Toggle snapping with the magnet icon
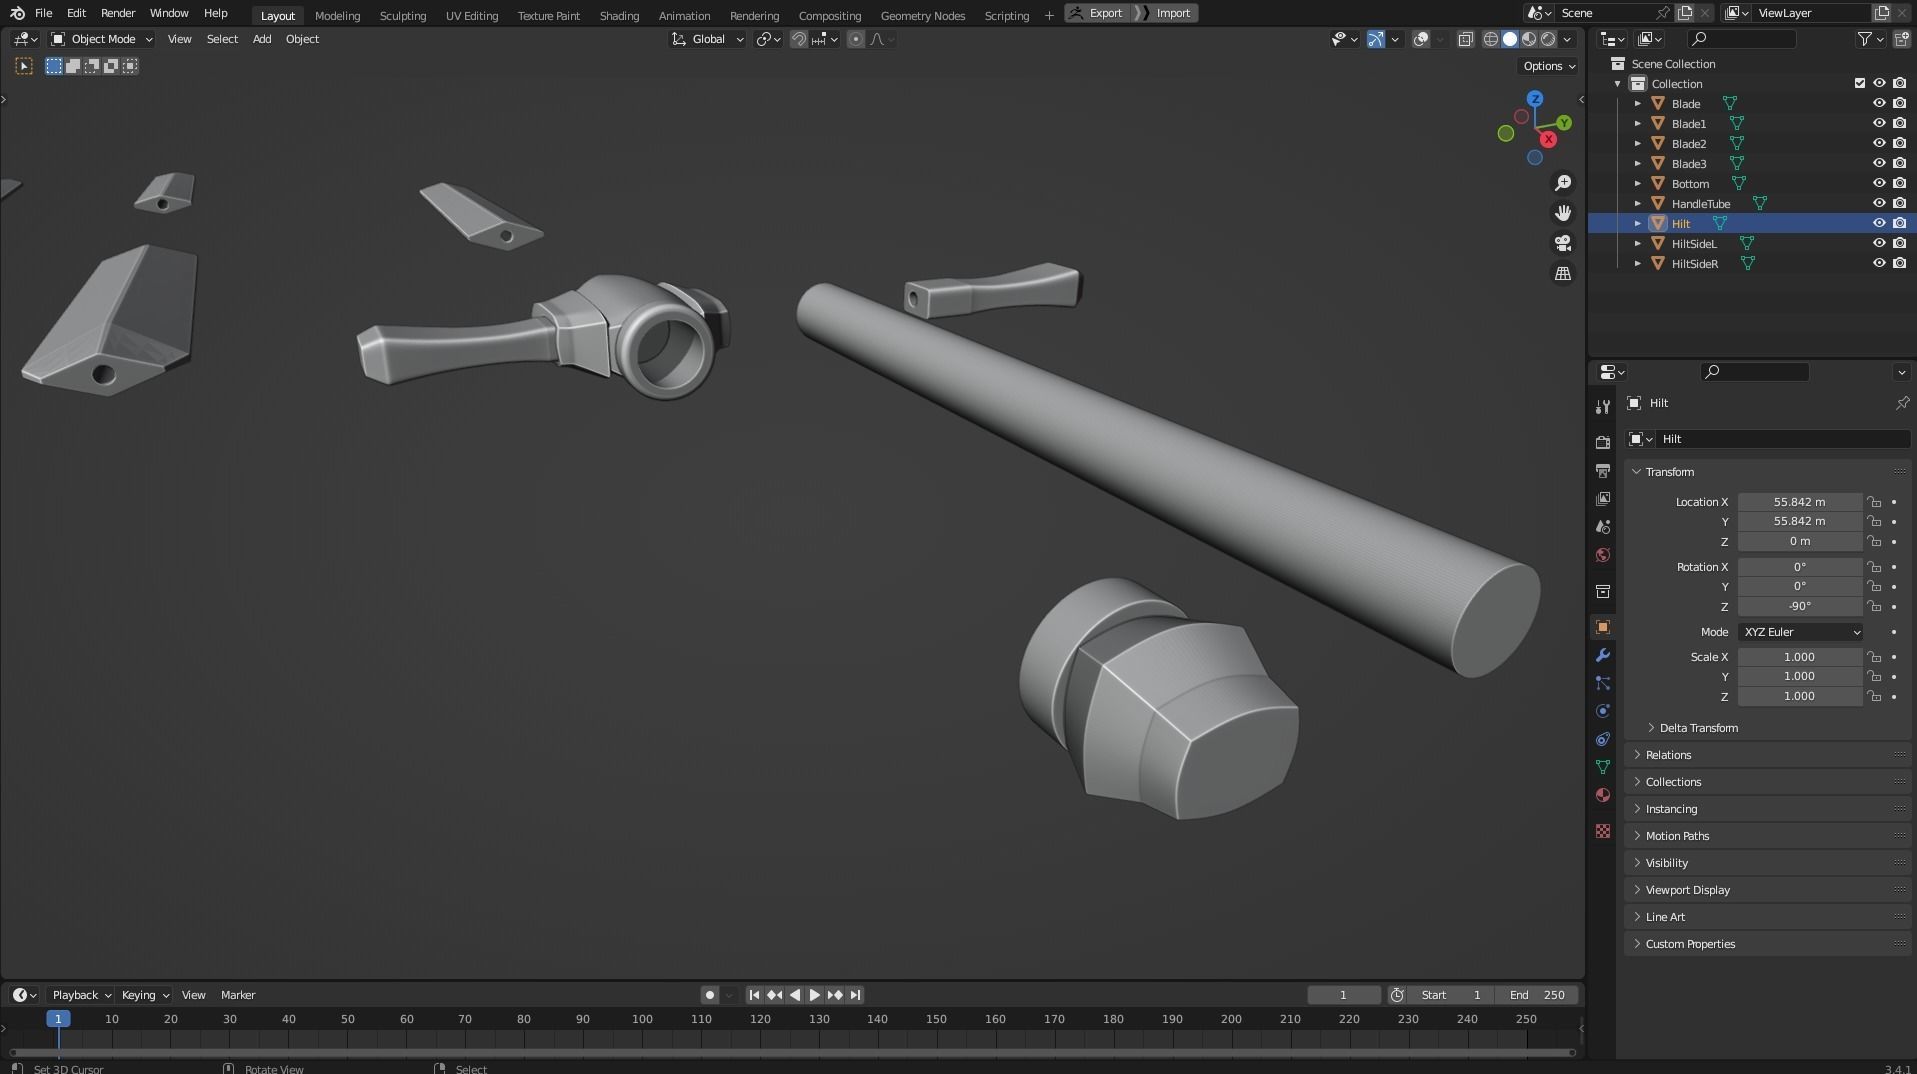This screenshot has width=1917, height=1074. (x=798, y=39)
